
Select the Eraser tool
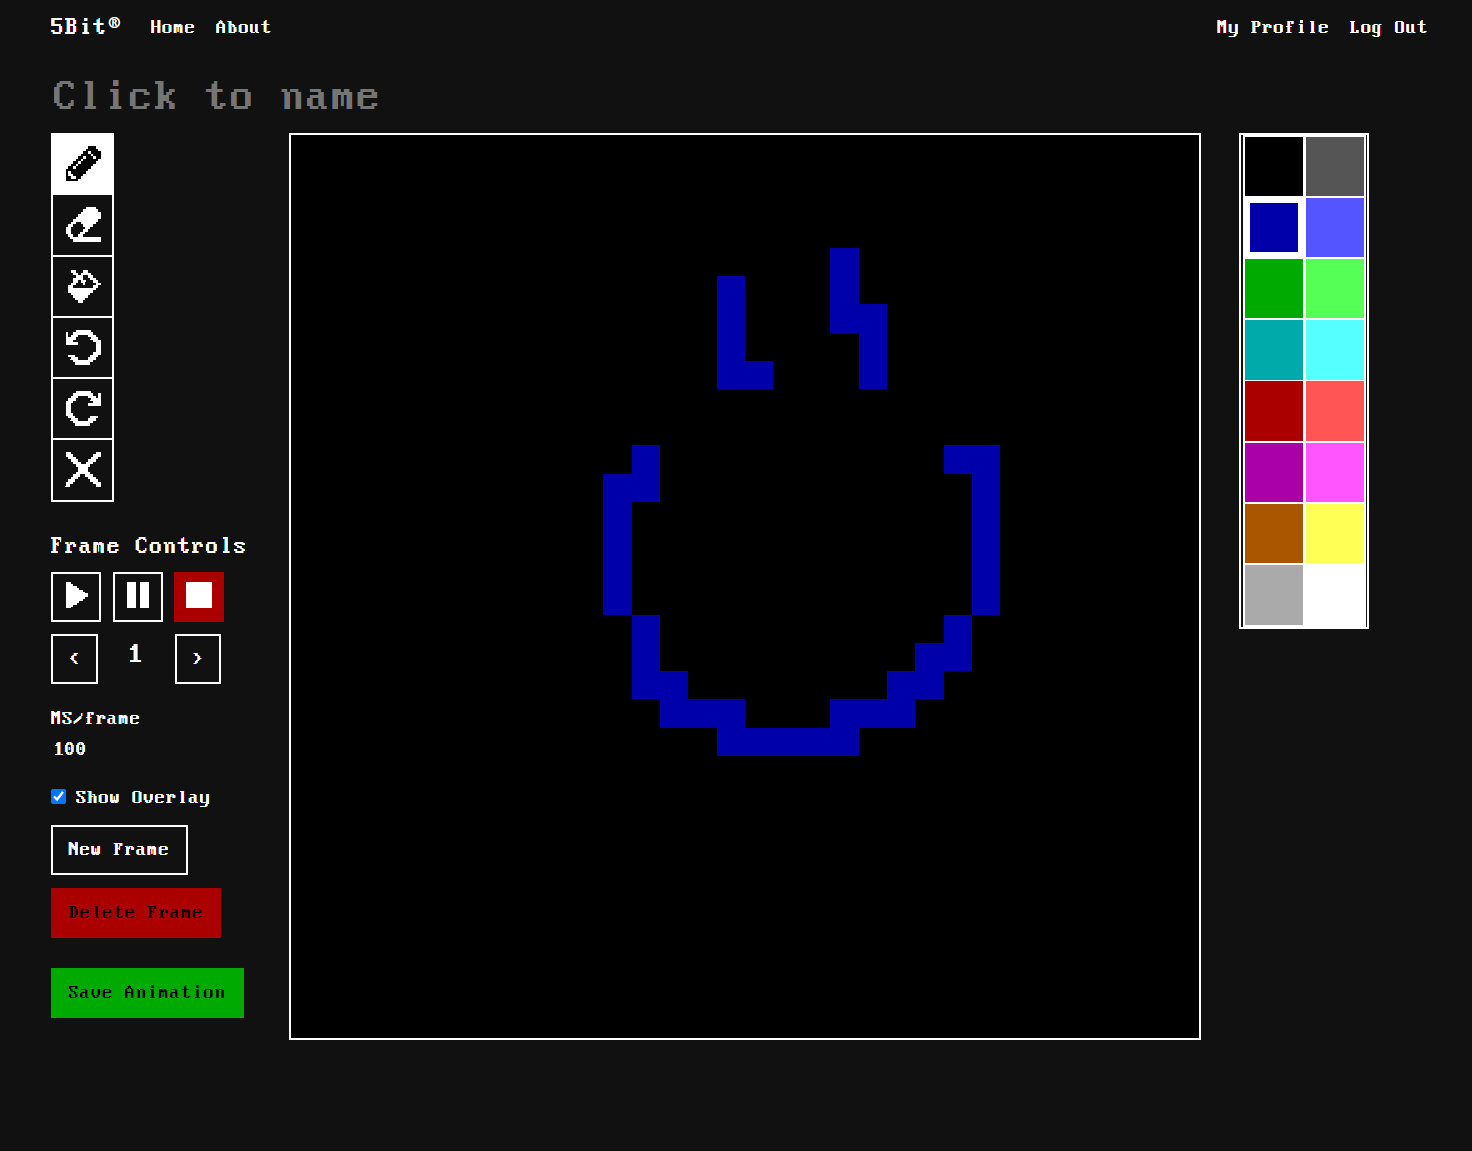82,225
